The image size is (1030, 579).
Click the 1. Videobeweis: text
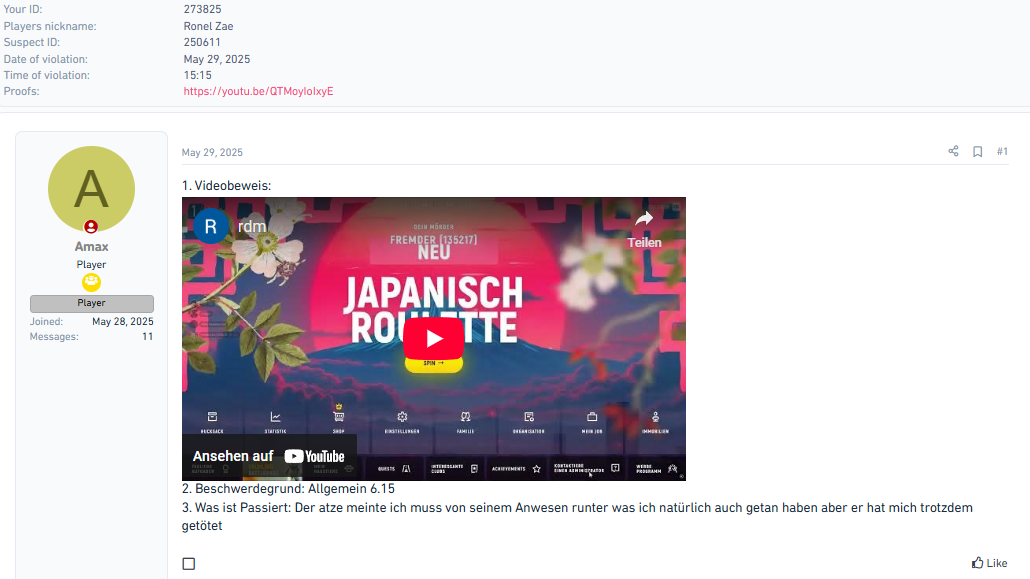[x=227, y=185]
